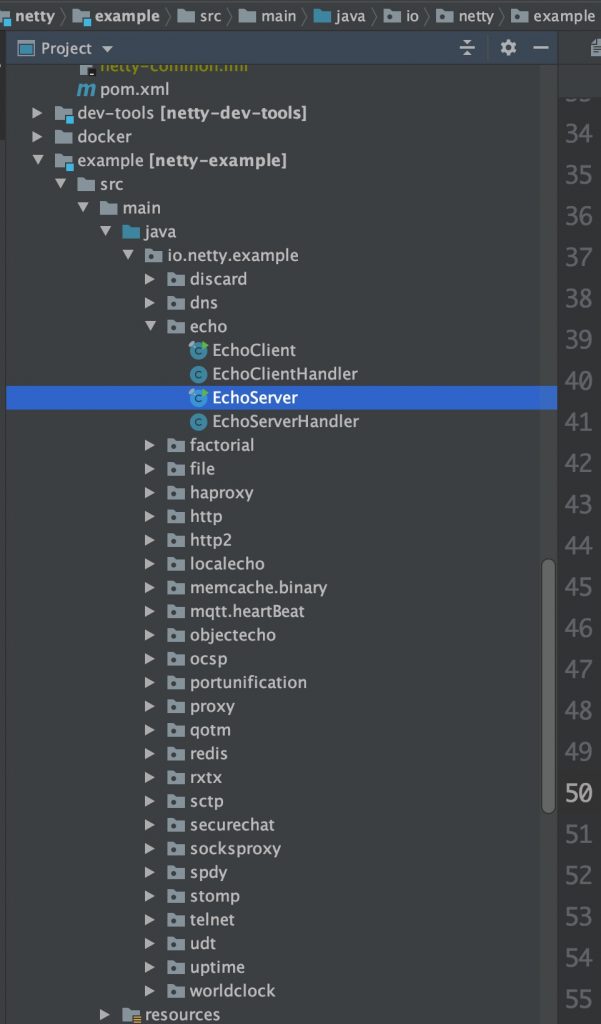Image resolution: width=601 pixels, height=1024 pixels.
Task: Click the collapse all icon in Project header
Action: pyautogui.click(x=467, y=48)
